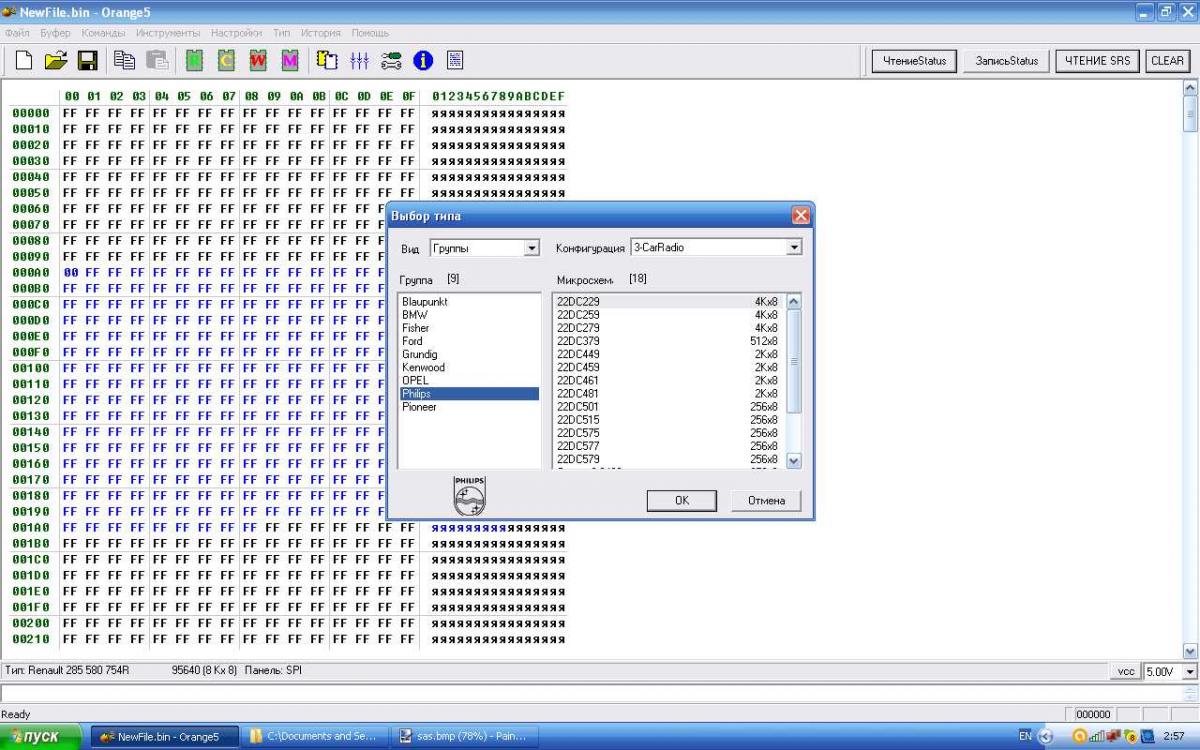The image size is (1200, 750).
Task: Select BMW in the group list
Action: [468, 314]
